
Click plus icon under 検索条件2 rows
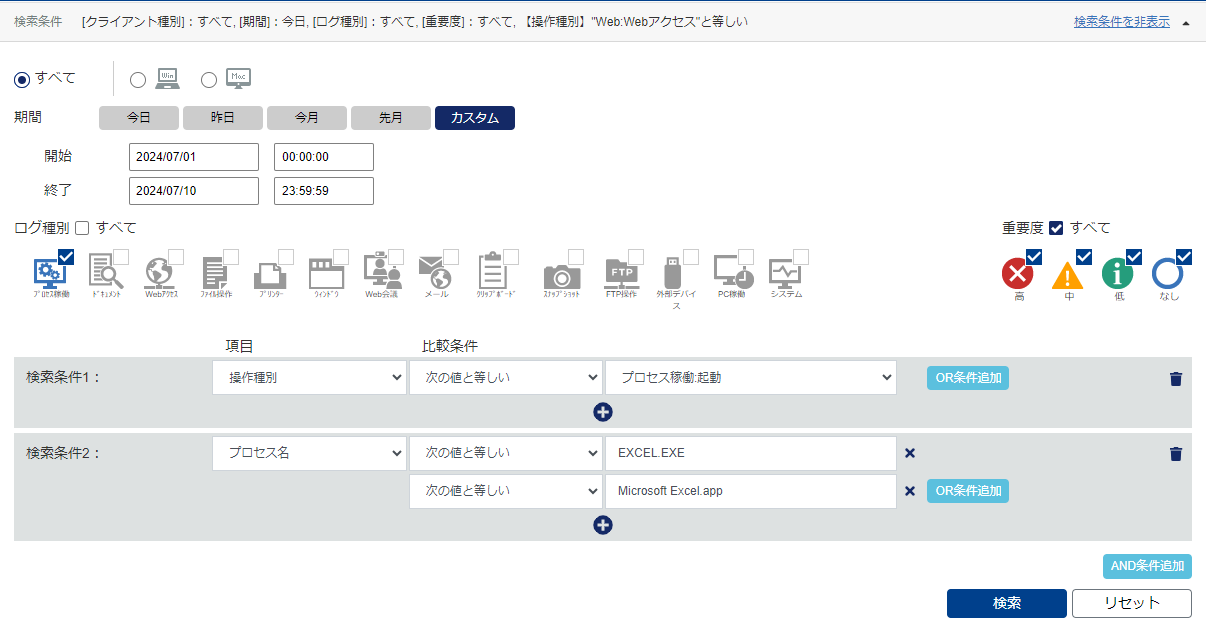[602, 525]
